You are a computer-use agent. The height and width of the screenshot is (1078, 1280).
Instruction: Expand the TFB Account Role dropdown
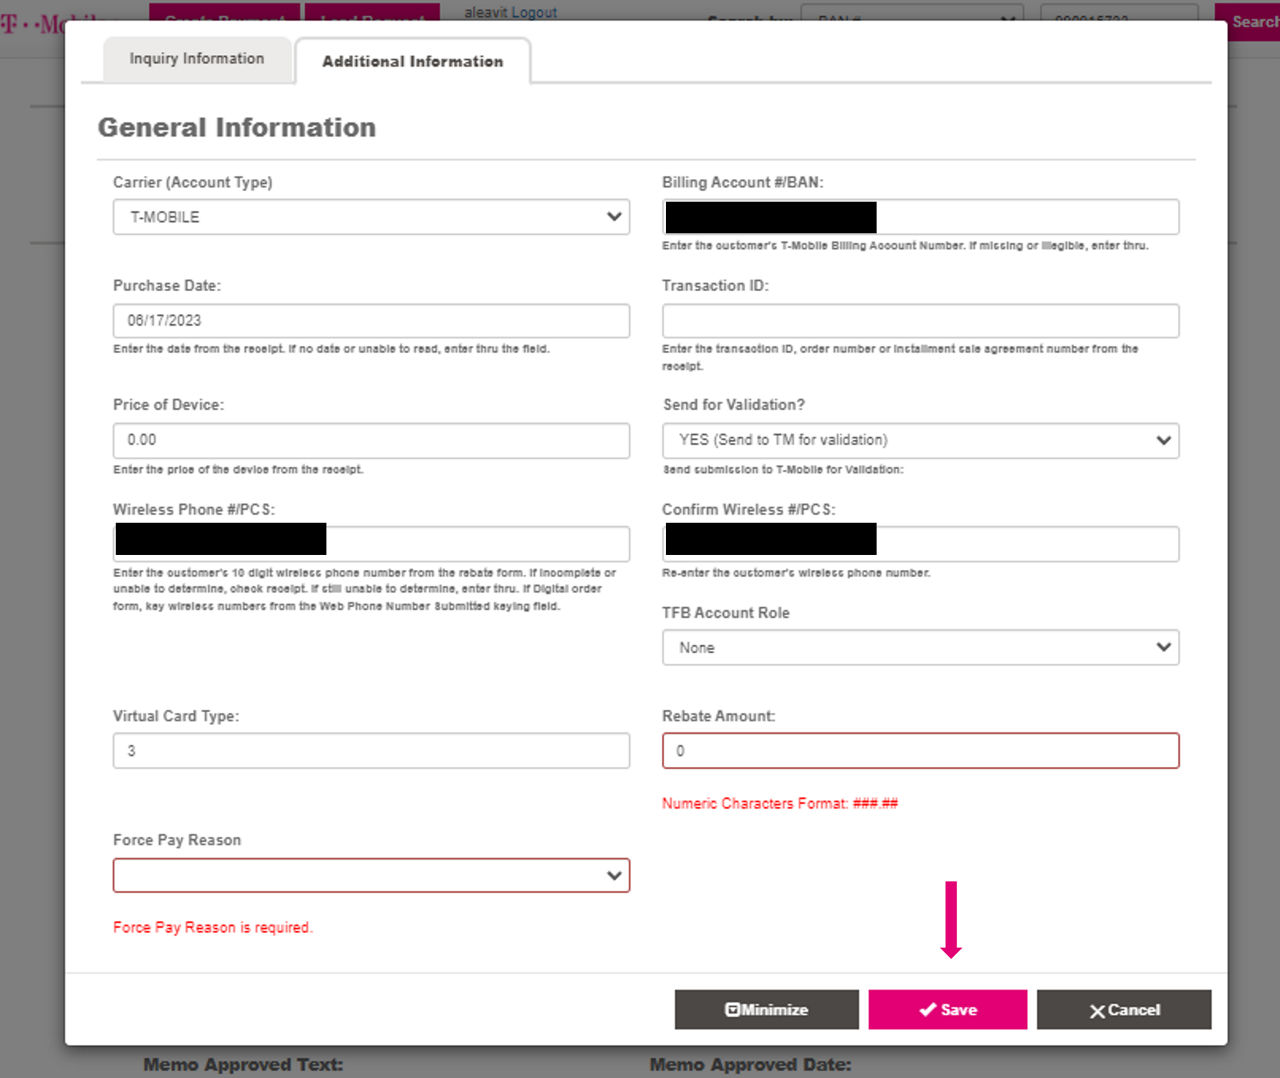coord(920,648)
